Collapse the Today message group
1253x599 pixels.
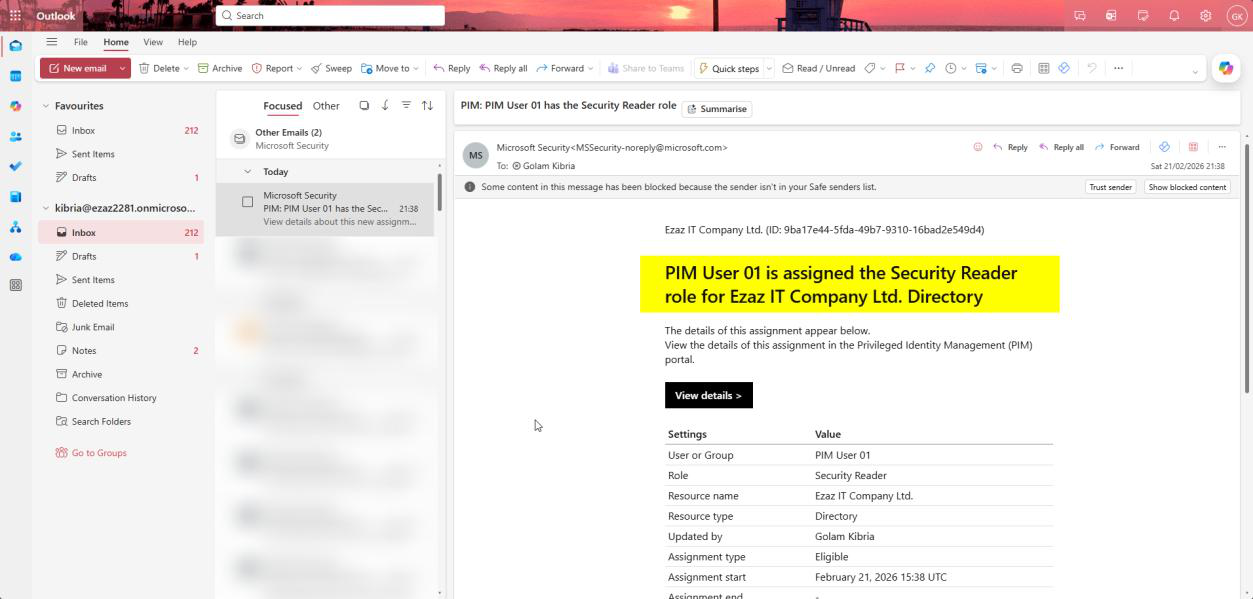click(248, 171)
